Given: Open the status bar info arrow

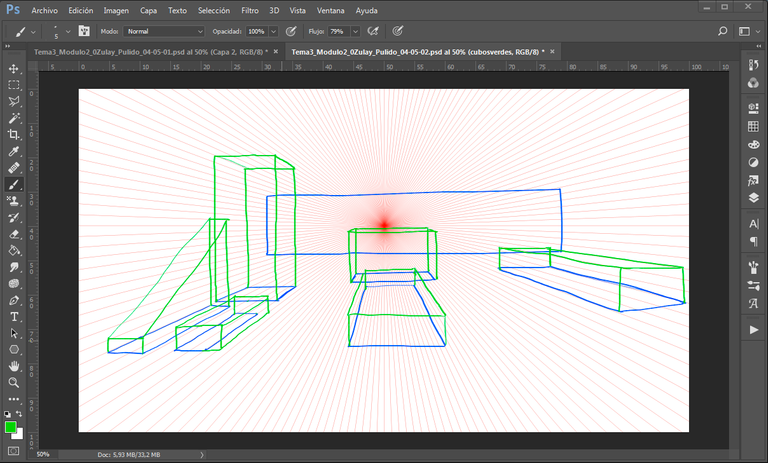Looking at the screenshot, I should click(202, 455).
